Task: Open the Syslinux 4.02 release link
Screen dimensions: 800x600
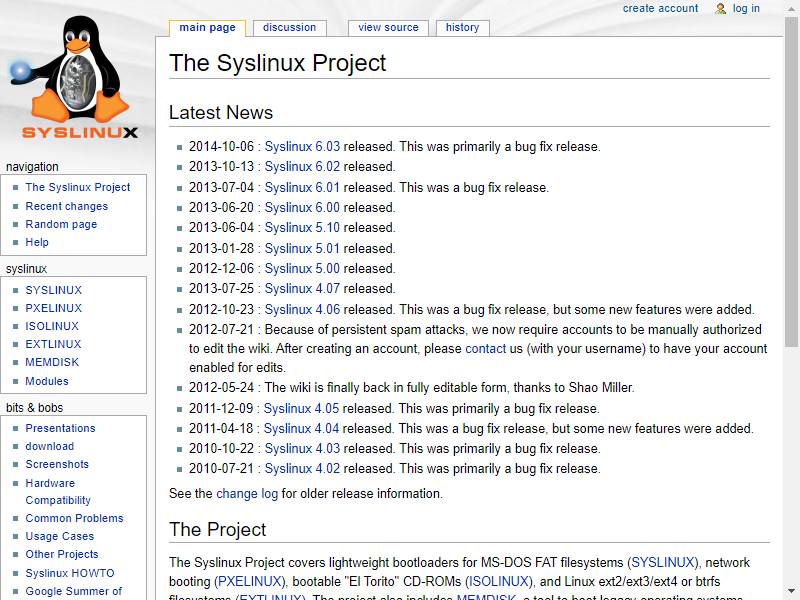Action: 302,468
